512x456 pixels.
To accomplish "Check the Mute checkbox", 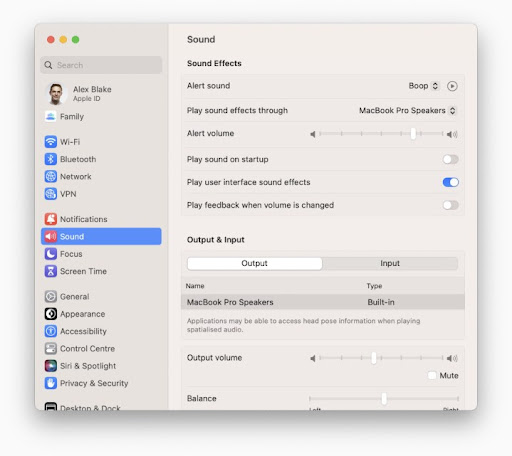I will pyautogui.click(x=432, y=375).
